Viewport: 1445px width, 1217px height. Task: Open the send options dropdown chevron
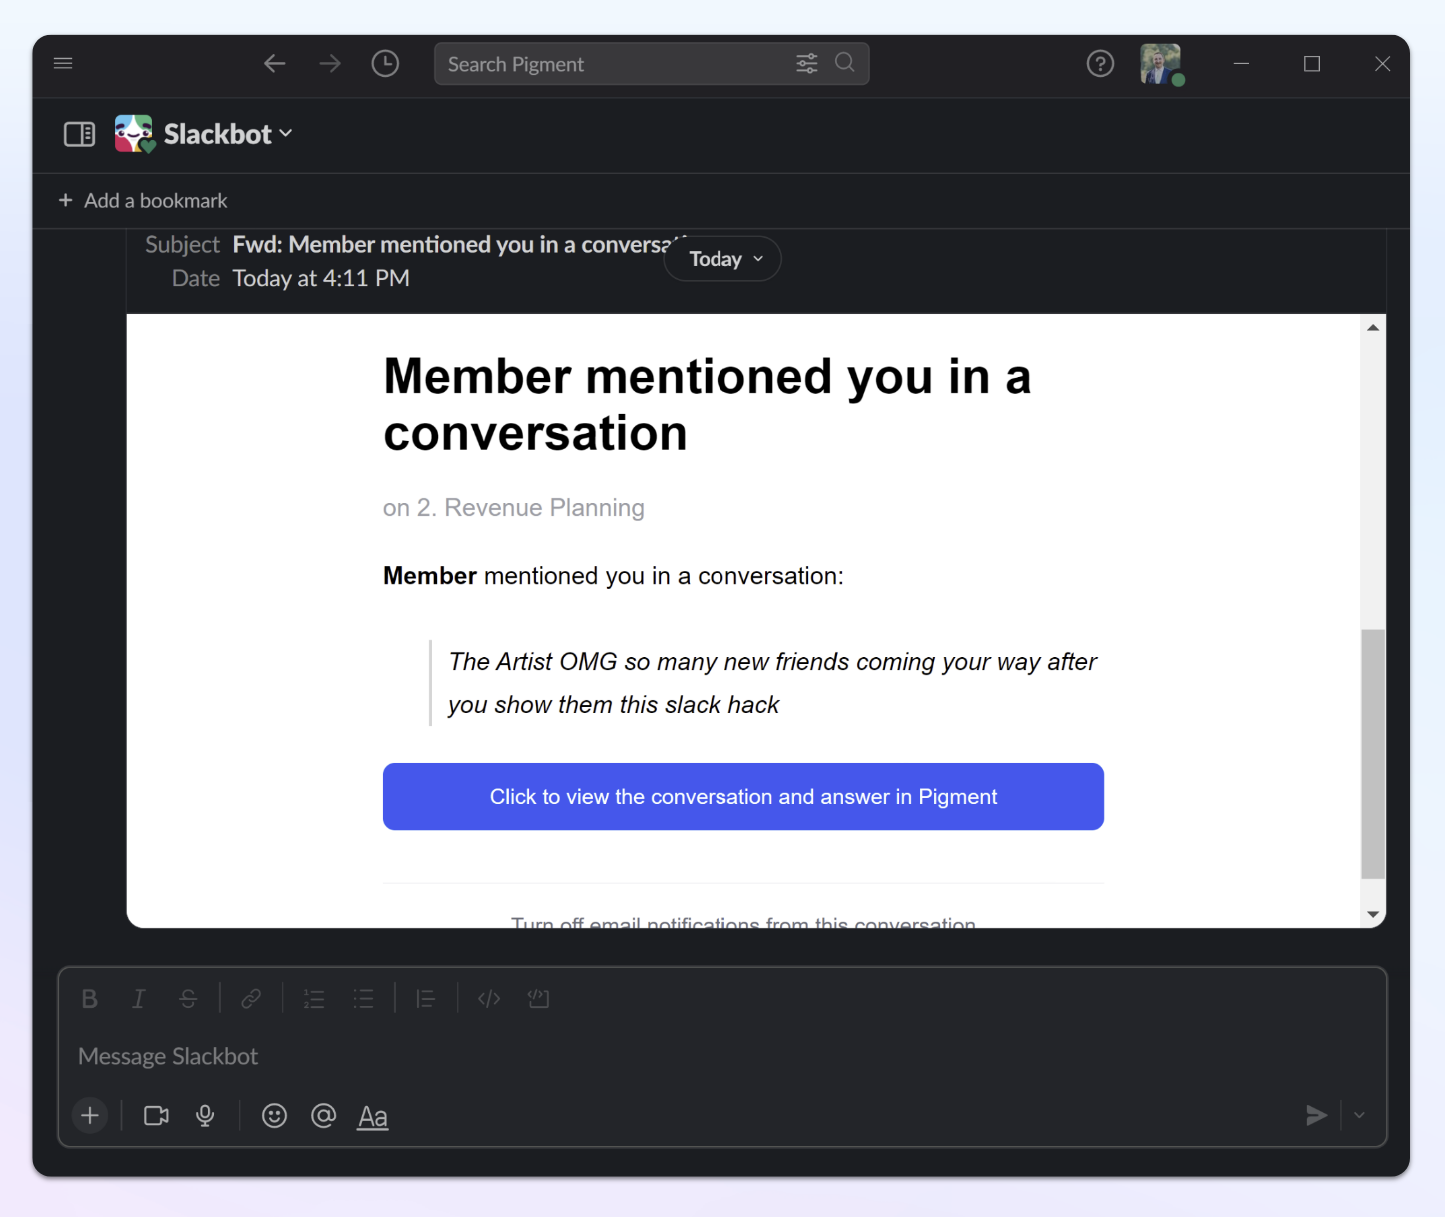(1359, 1116)
